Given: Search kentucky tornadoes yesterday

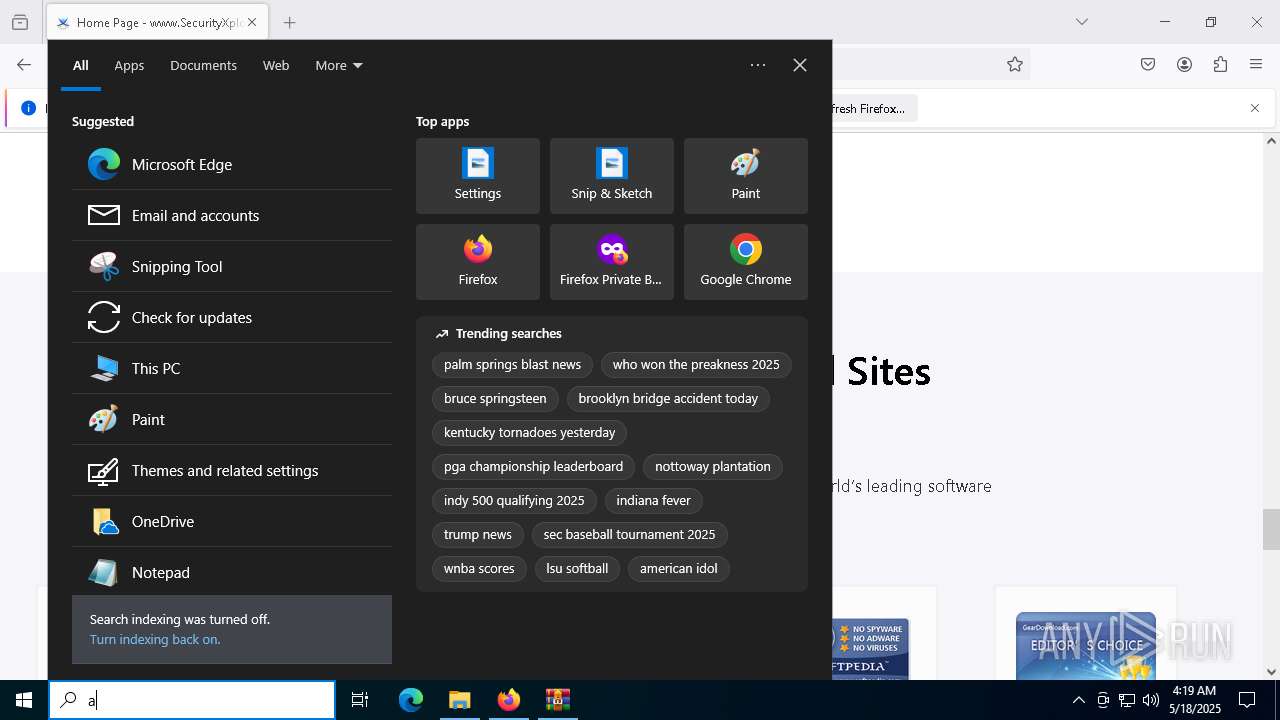Looking at the screenshot, I should click(x=529, y=433).
